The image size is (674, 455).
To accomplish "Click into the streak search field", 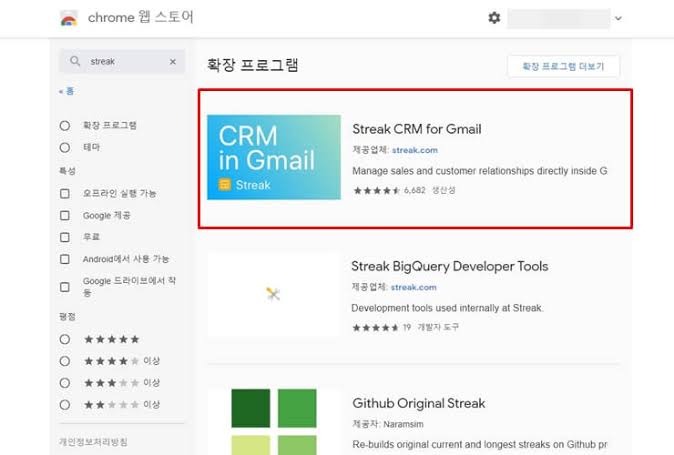I will pyautogui.click(x=122, y=61).
